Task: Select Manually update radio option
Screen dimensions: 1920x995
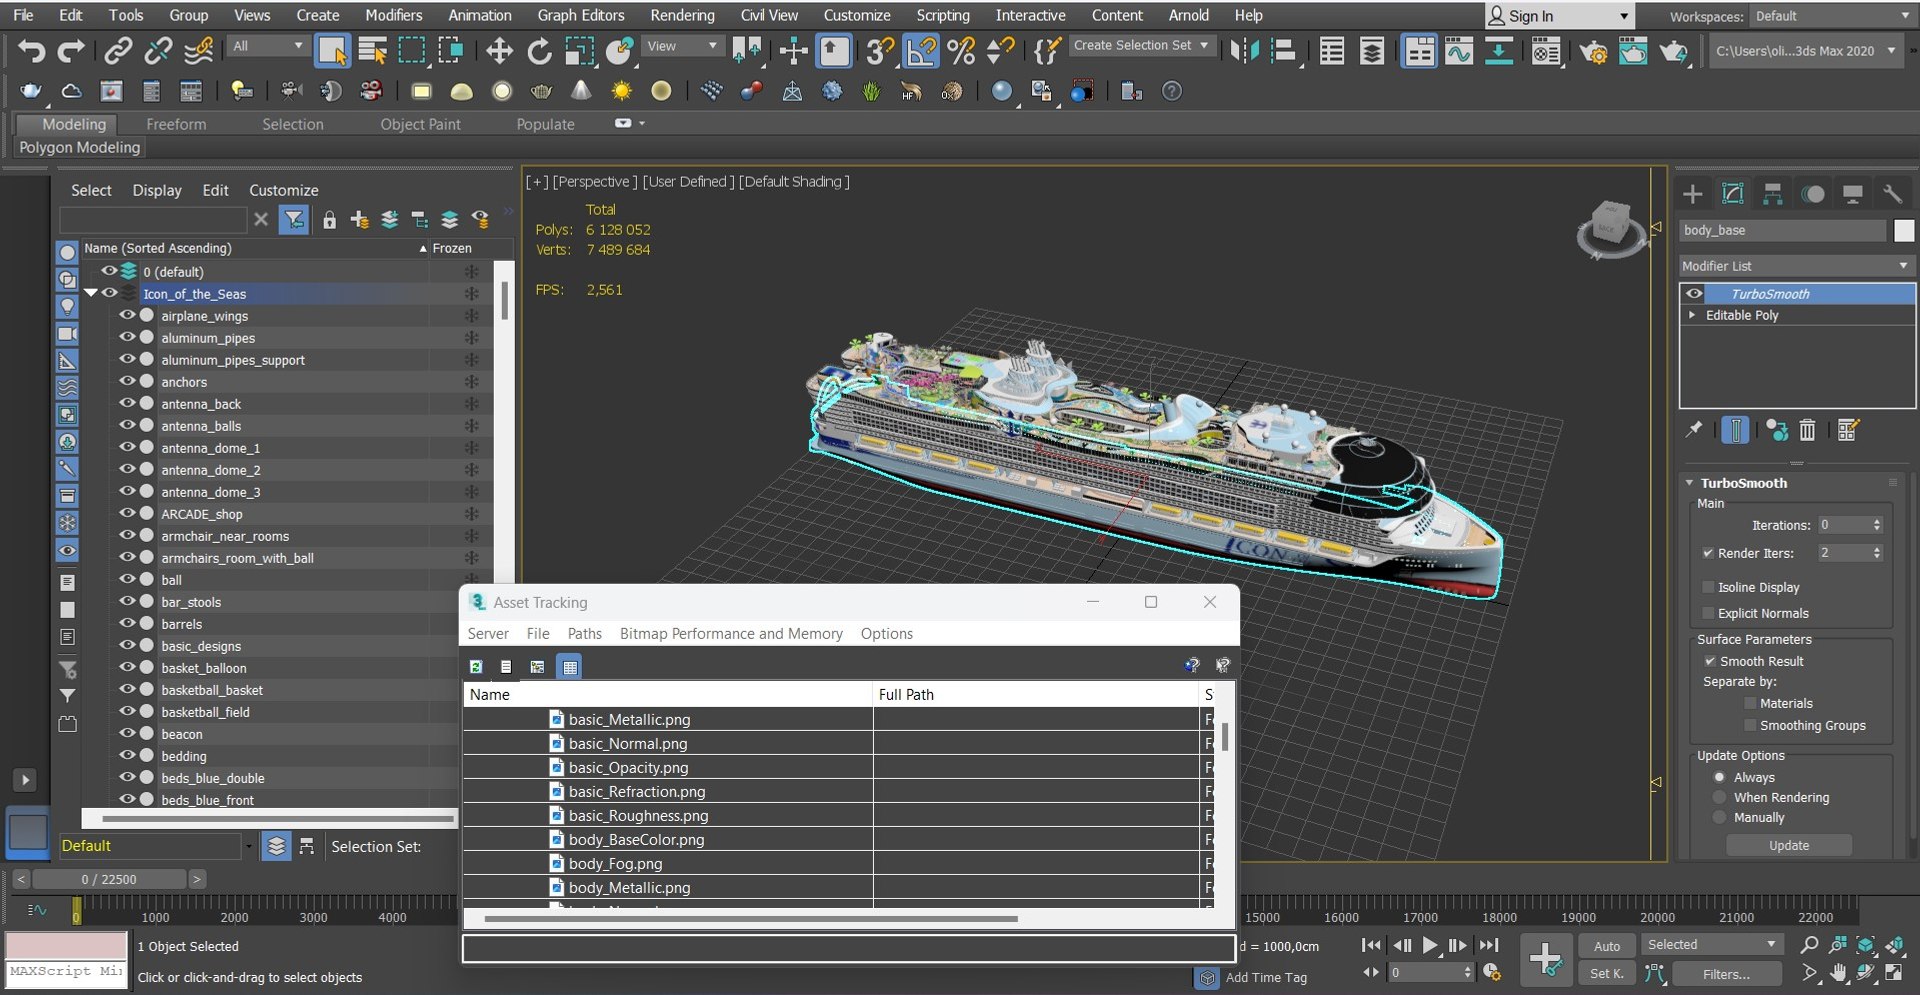Action: click(x=1720, y=817)
